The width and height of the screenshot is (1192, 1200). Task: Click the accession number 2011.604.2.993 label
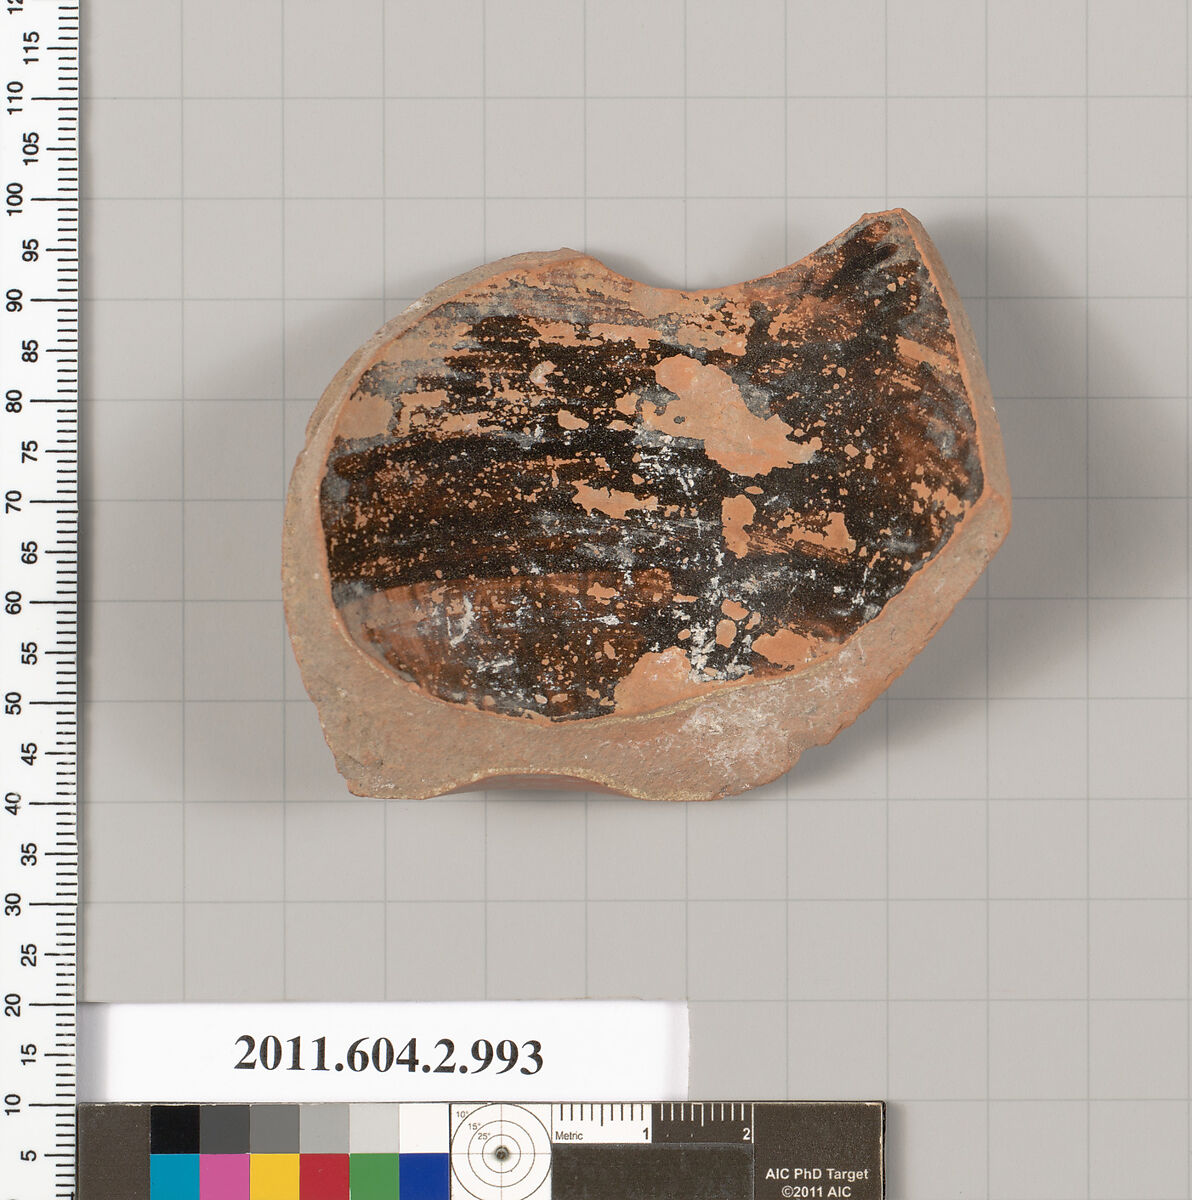pyautogui.click(x=388, y=1055)
